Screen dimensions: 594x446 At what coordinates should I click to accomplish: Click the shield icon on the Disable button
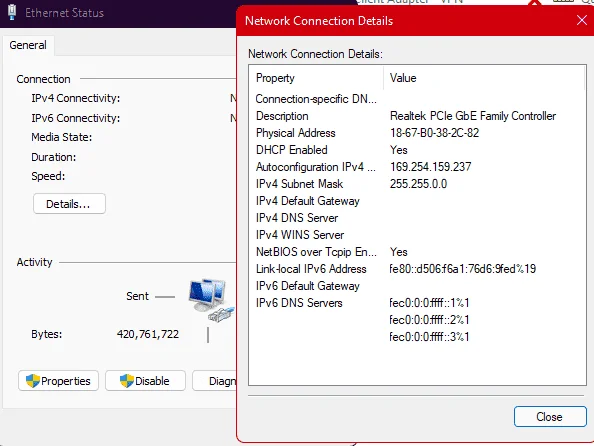coord(127,381)
